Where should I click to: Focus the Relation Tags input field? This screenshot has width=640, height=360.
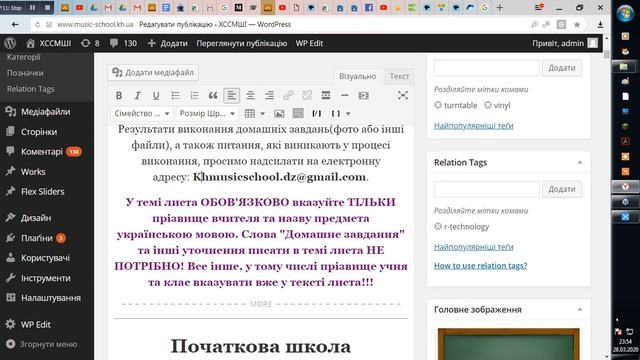click(487, 189)
